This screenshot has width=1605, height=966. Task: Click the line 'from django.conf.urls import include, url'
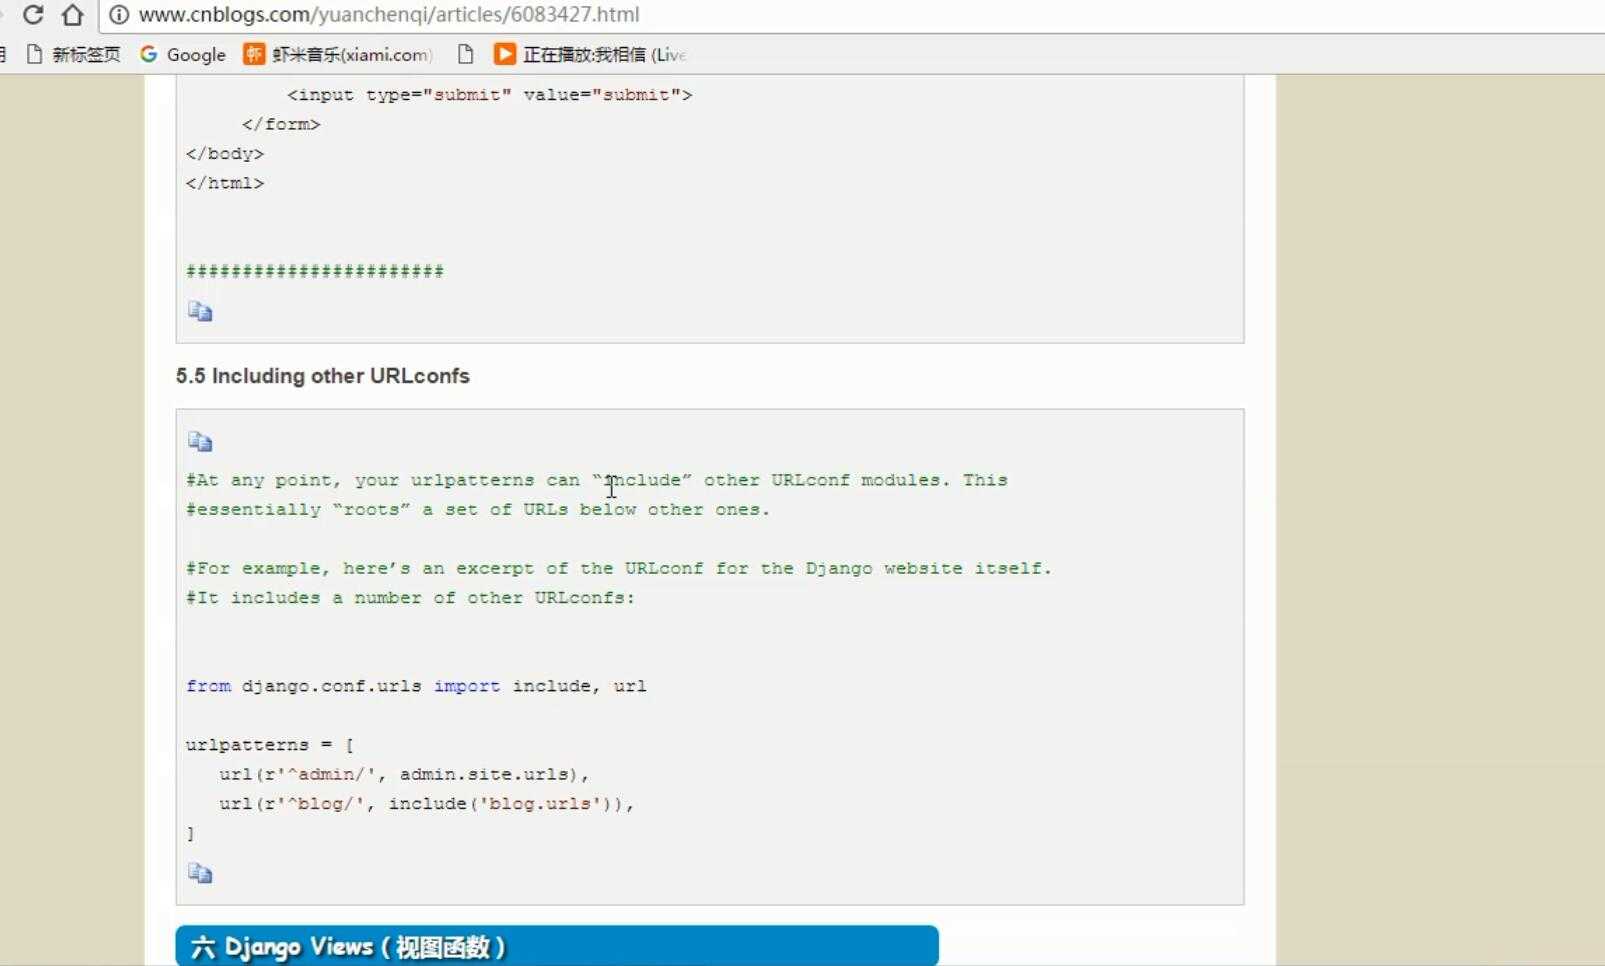tap(416, 686)
